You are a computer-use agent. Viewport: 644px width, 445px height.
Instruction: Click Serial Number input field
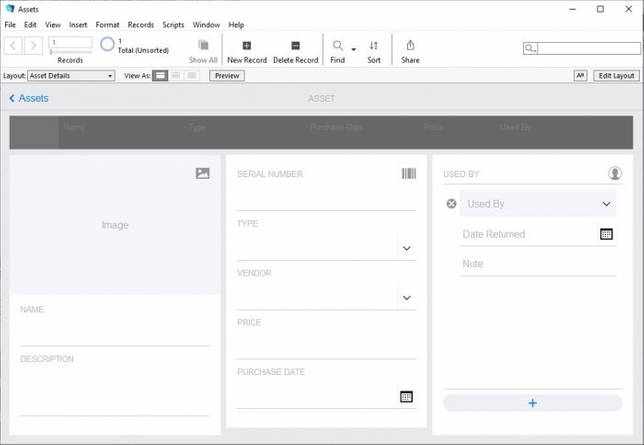(x=327, y=197)
